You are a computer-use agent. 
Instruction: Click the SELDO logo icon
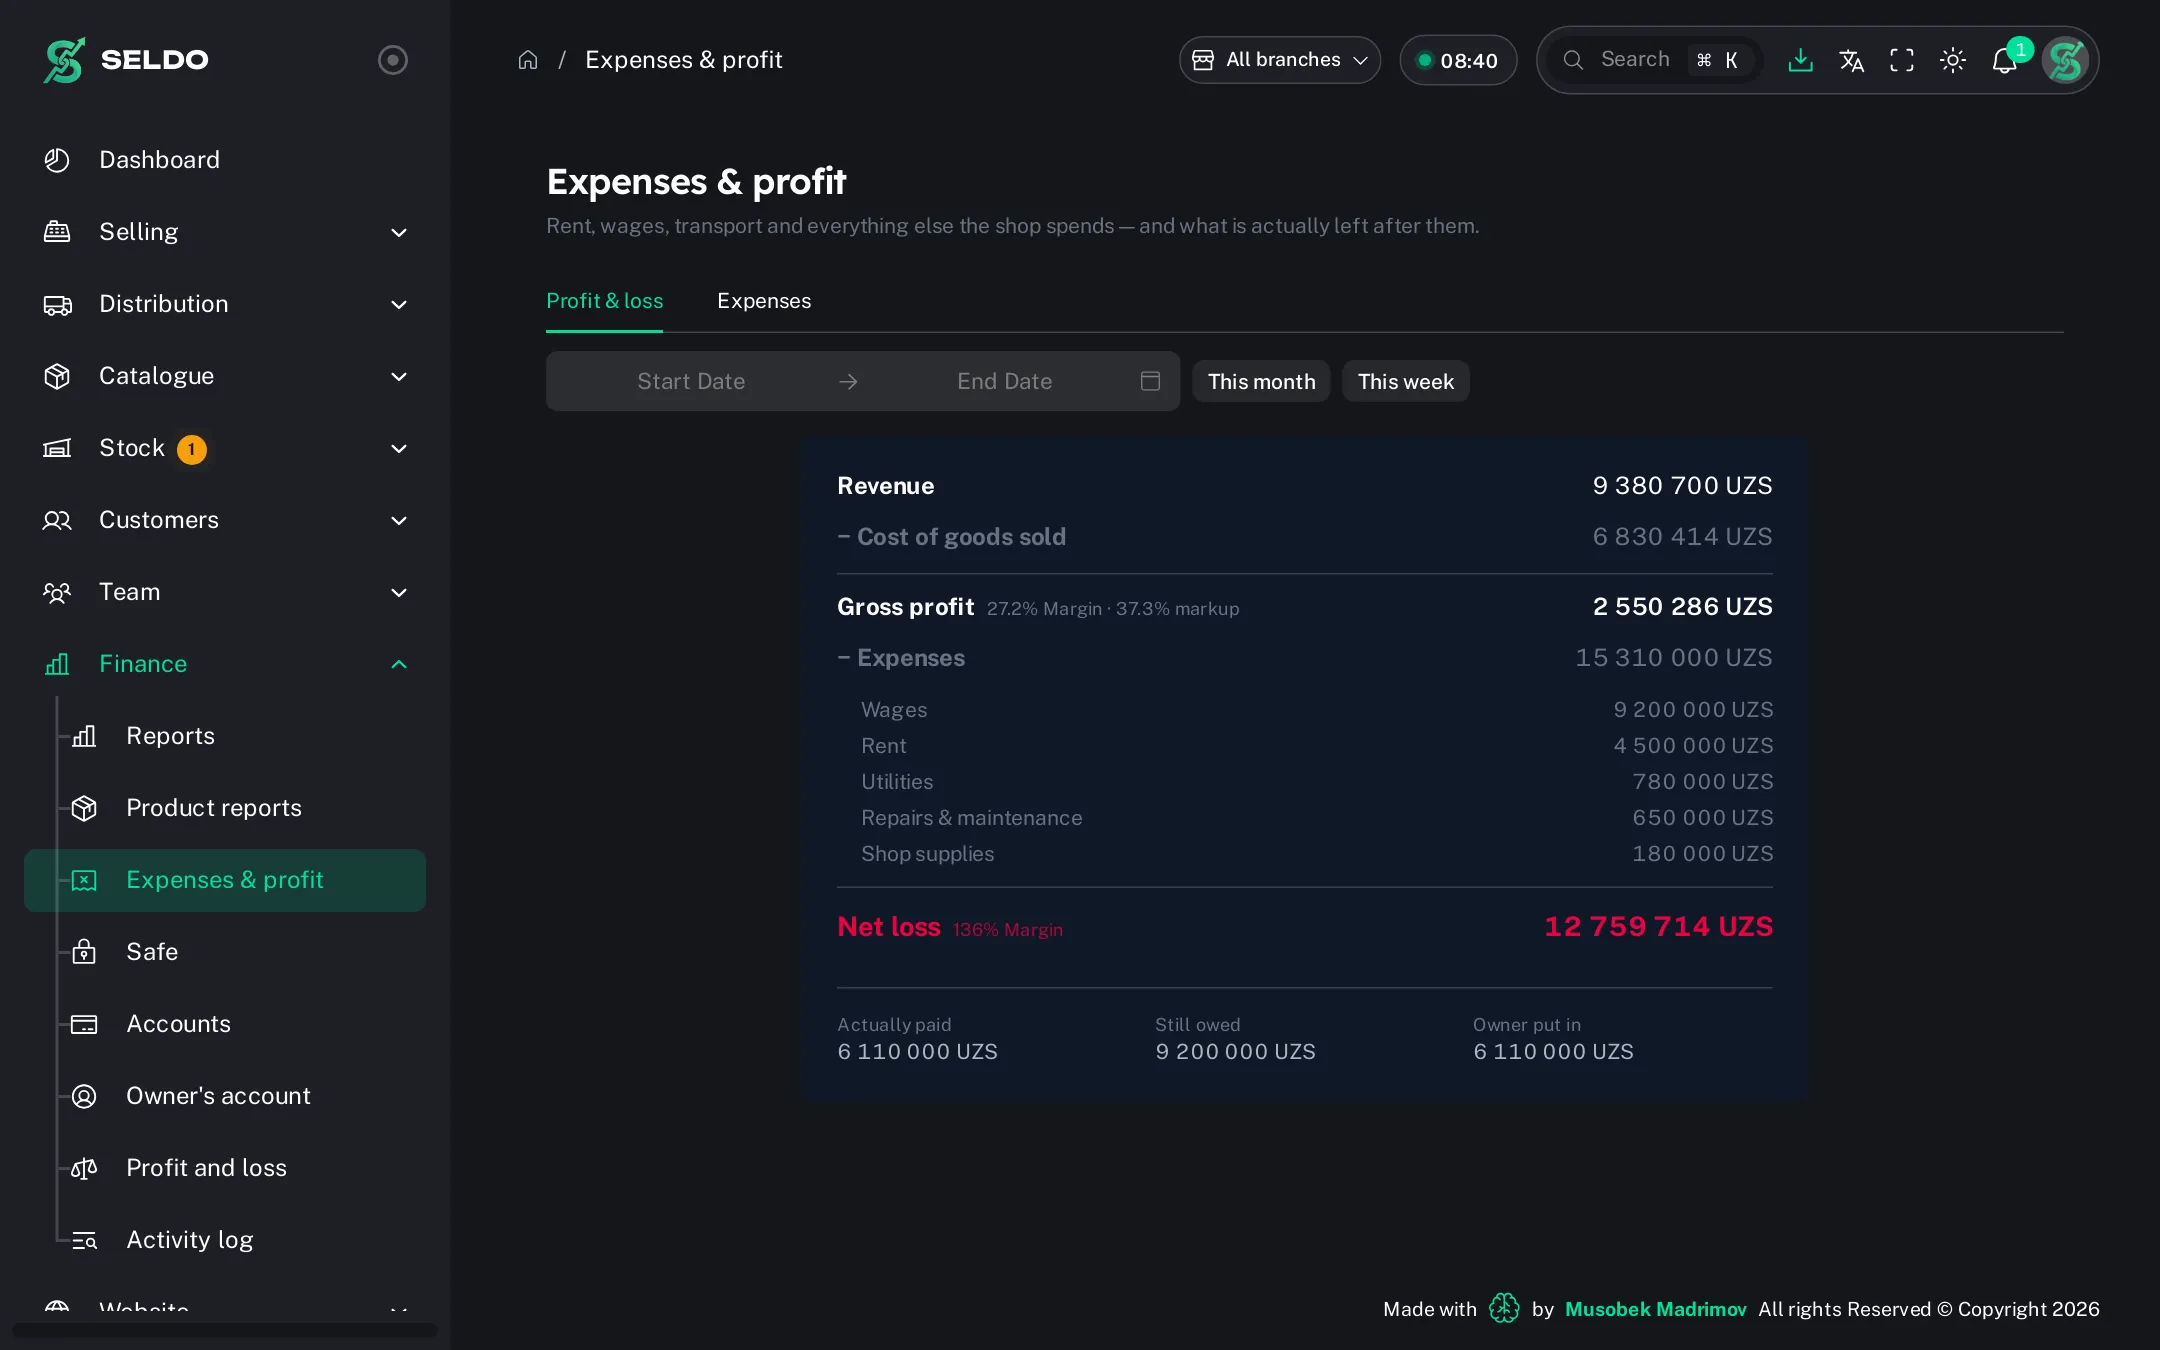click(64, 60)
